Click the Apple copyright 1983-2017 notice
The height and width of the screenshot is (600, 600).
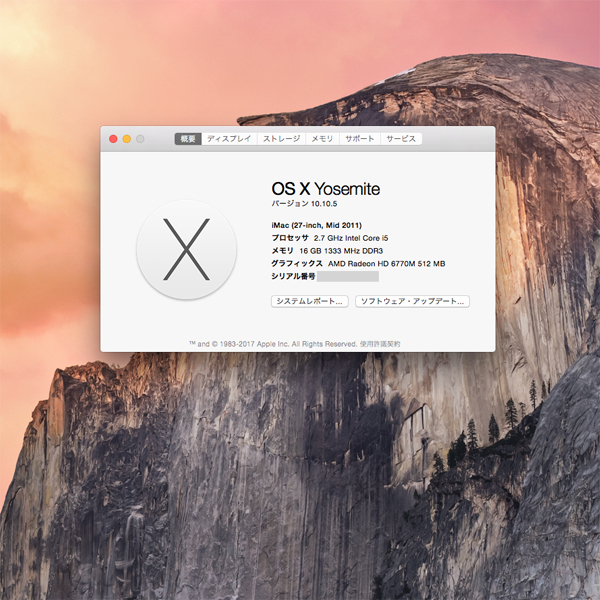click(273, 344)
